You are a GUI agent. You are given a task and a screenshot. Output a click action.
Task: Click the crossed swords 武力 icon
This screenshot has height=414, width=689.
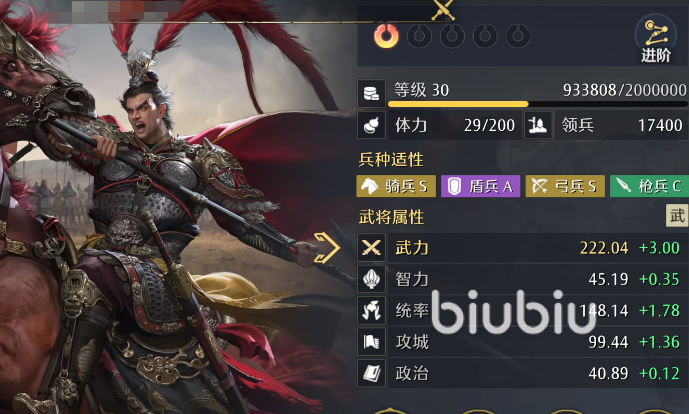371,248
